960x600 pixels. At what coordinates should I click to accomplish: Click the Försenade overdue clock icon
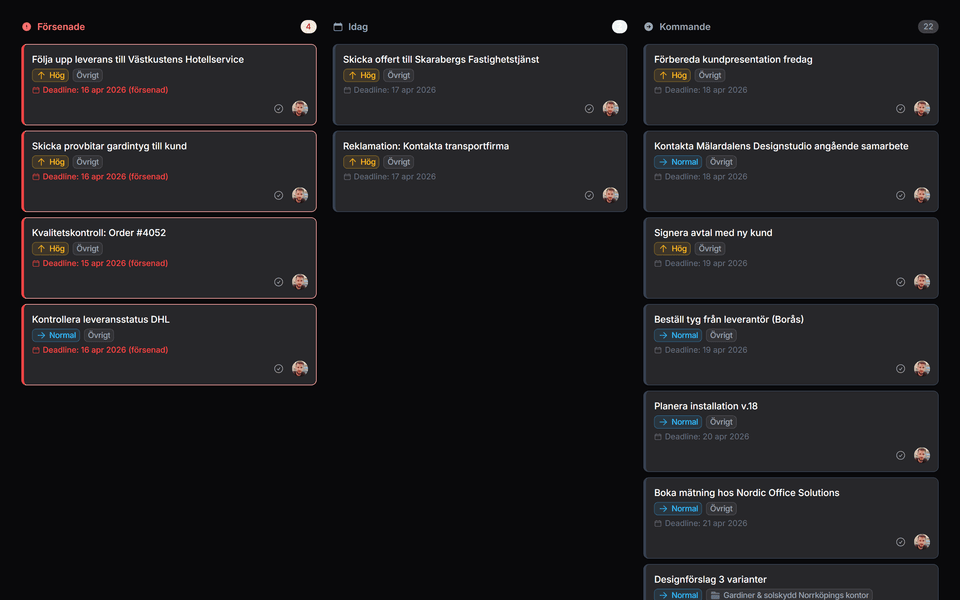(x=27, y=27)
